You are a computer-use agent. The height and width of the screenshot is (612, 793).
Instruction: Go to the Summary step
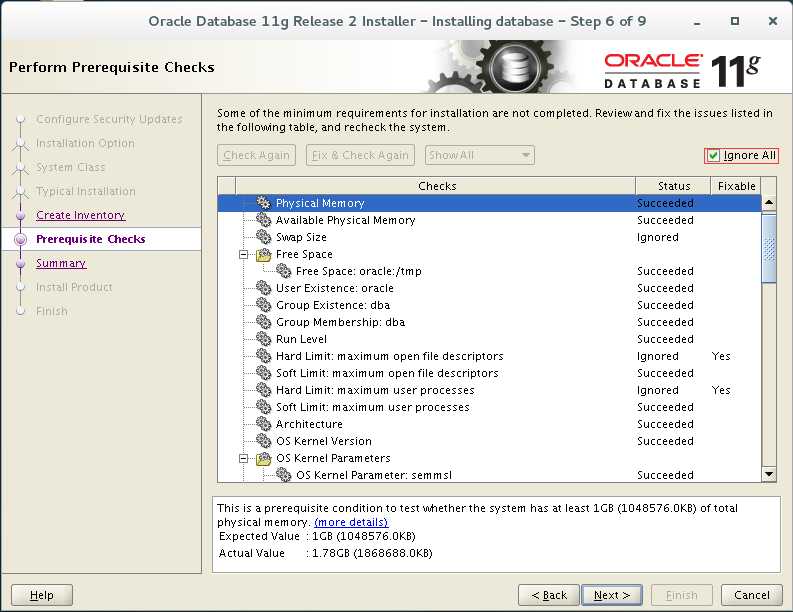[61, 263]
